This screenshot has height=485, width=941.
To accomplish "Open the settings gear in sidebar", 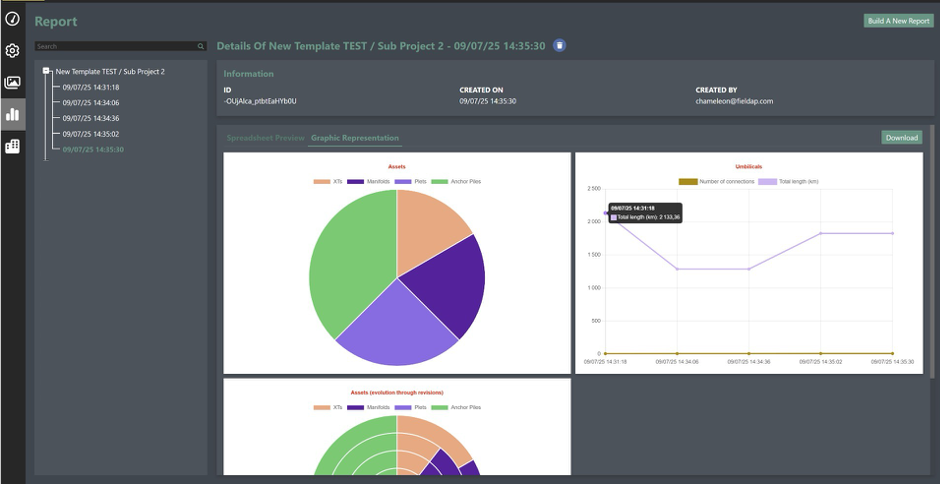I will 12,51.
